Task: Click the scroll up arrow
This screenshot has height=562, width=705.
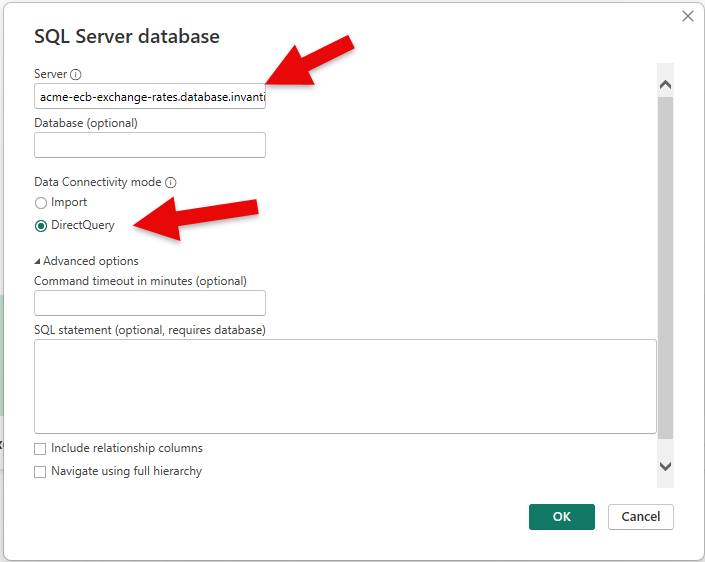Action: tap(666, 86)
